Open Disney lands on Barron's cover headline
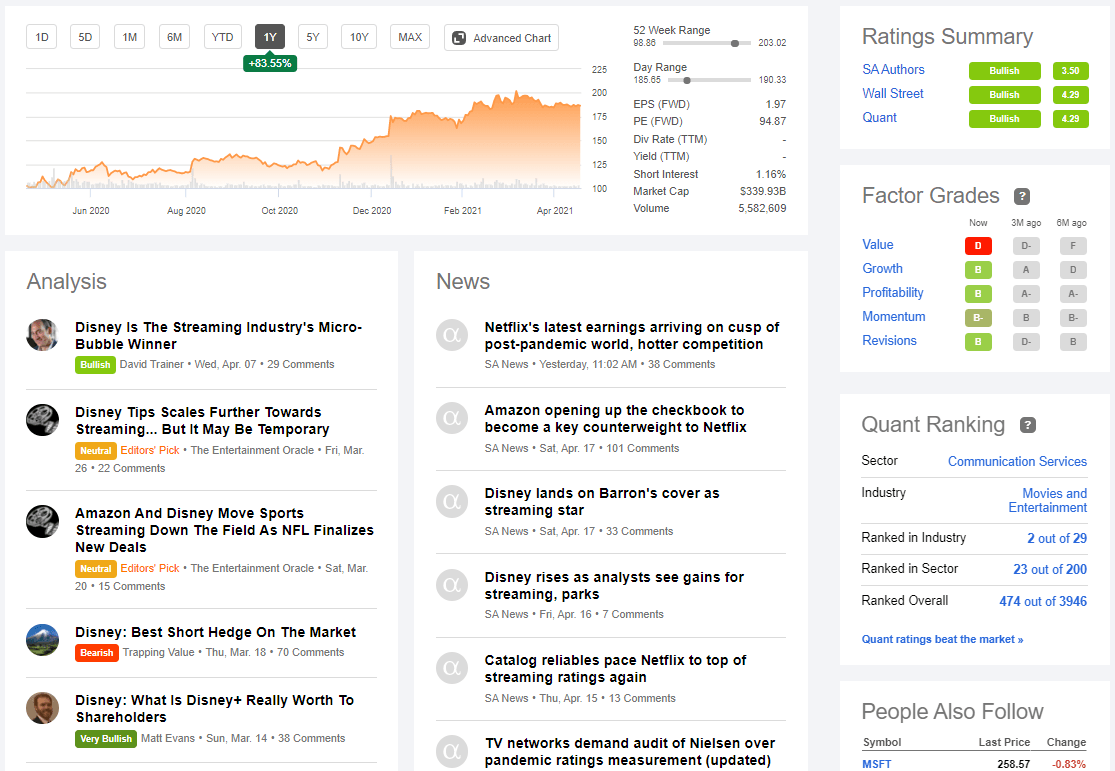Image resolution: width=1115 pixels, height=771 pixels. (x=602, y=502)
